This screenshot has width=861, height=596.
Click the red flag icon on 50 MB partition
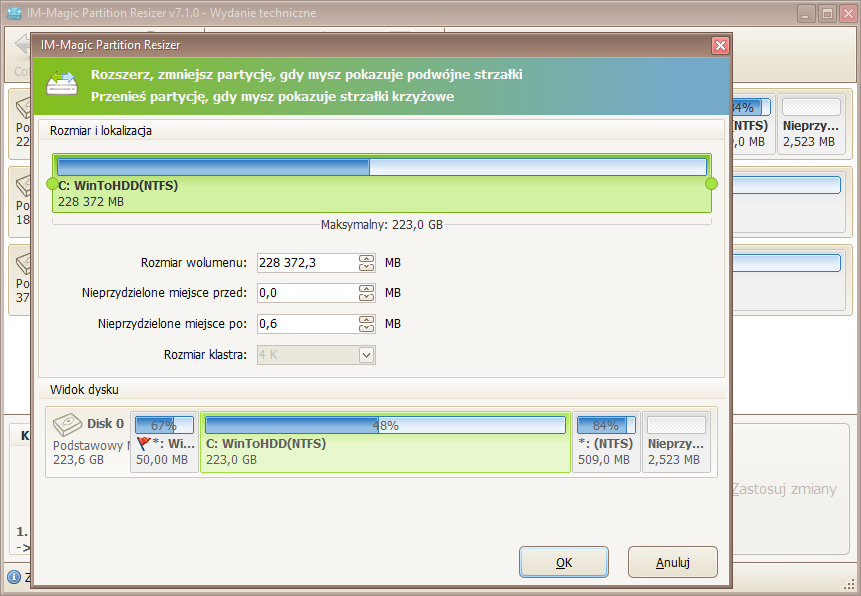[x=143, y=443]
